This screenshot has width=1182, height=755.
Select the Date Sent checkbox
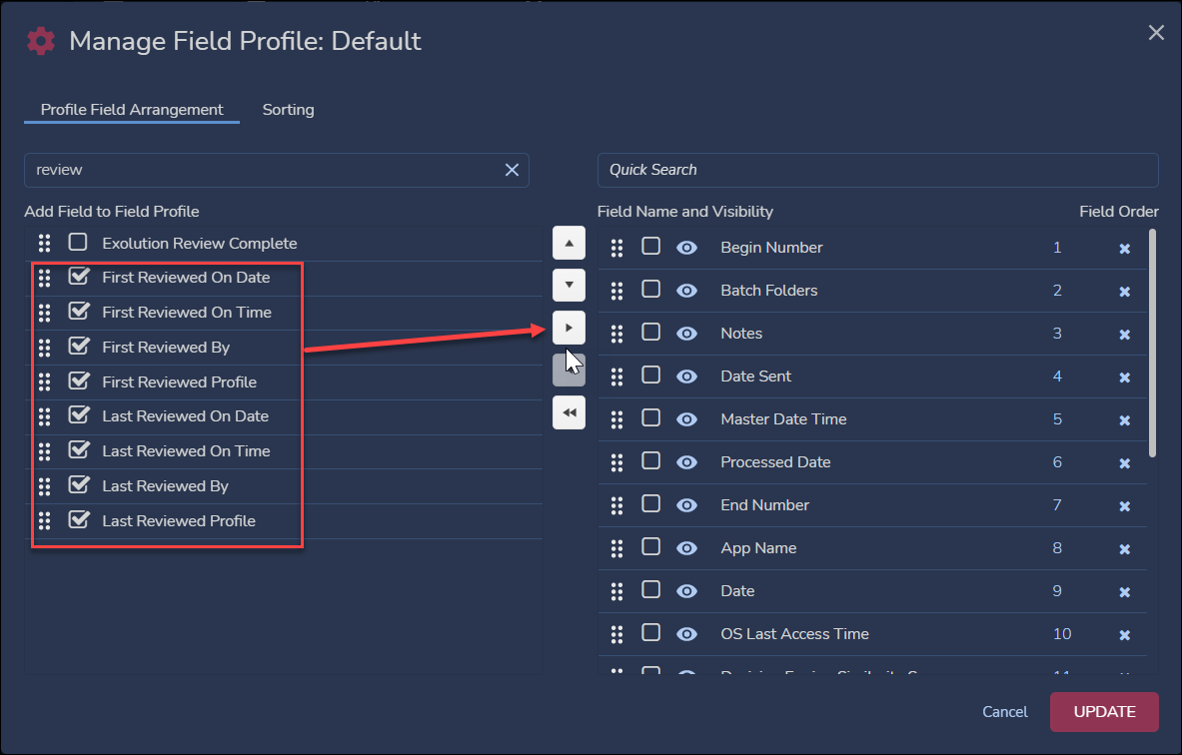click(651, 376)
